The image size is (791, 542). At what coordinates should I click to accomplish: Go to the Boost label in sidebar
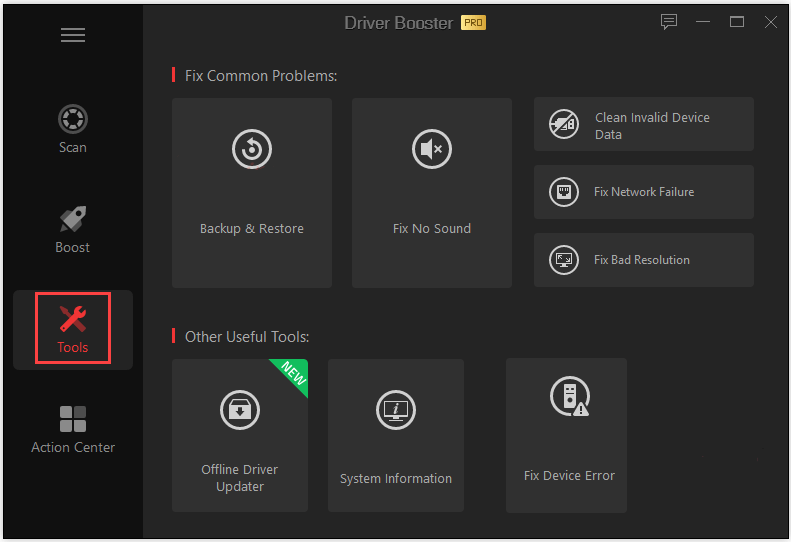(73, 247)
